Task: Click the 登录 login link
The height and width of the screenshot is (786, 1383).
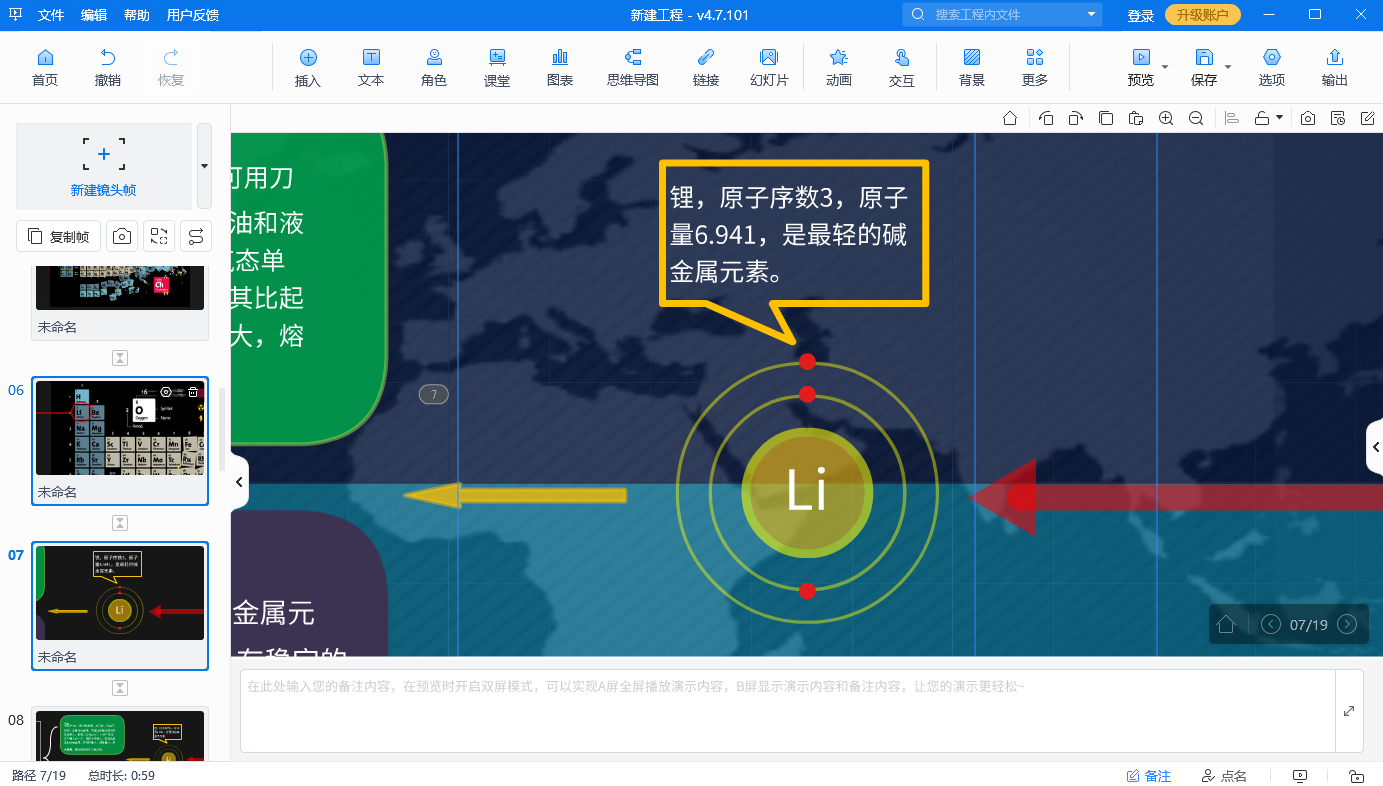Action: pyautogui.click(x=1141, y=15)
